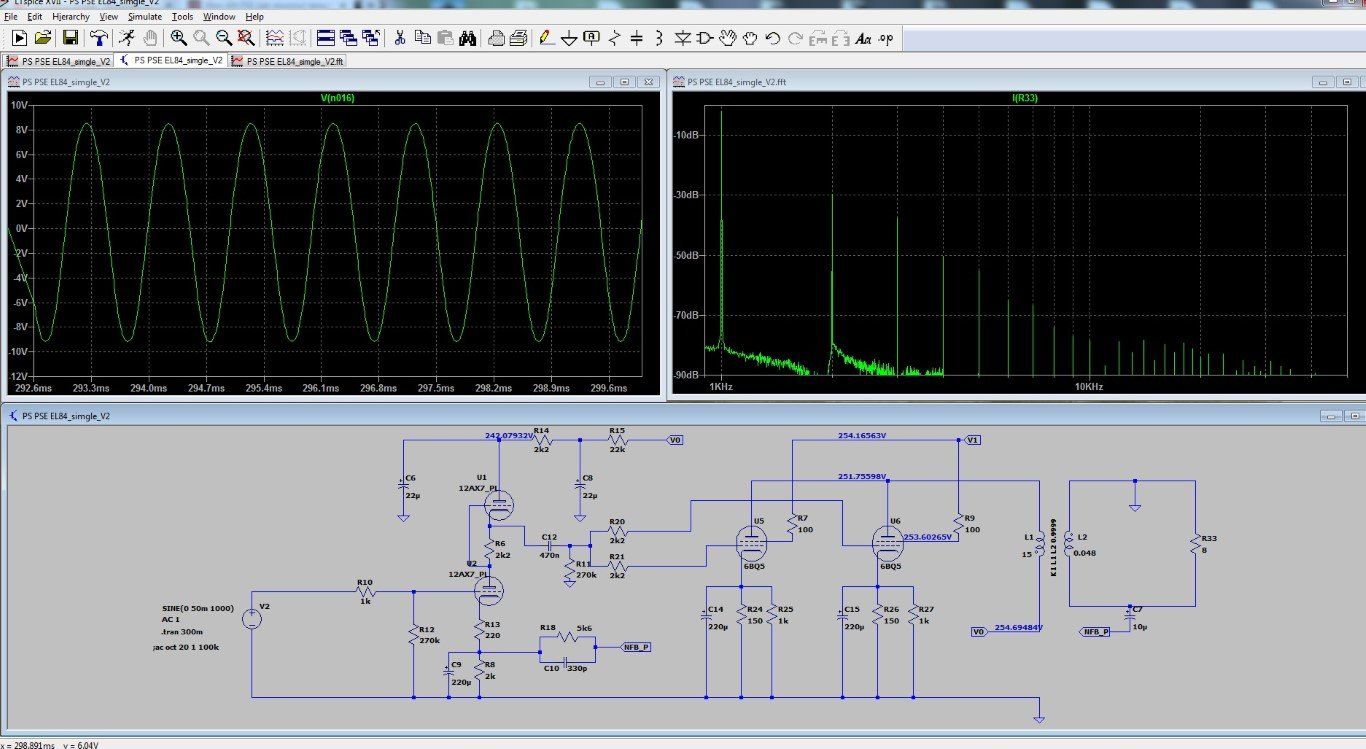Screen dimensions: 1366x749
Task: Select the Move tool open-hand icon
Action: click(x=727, y=38)
